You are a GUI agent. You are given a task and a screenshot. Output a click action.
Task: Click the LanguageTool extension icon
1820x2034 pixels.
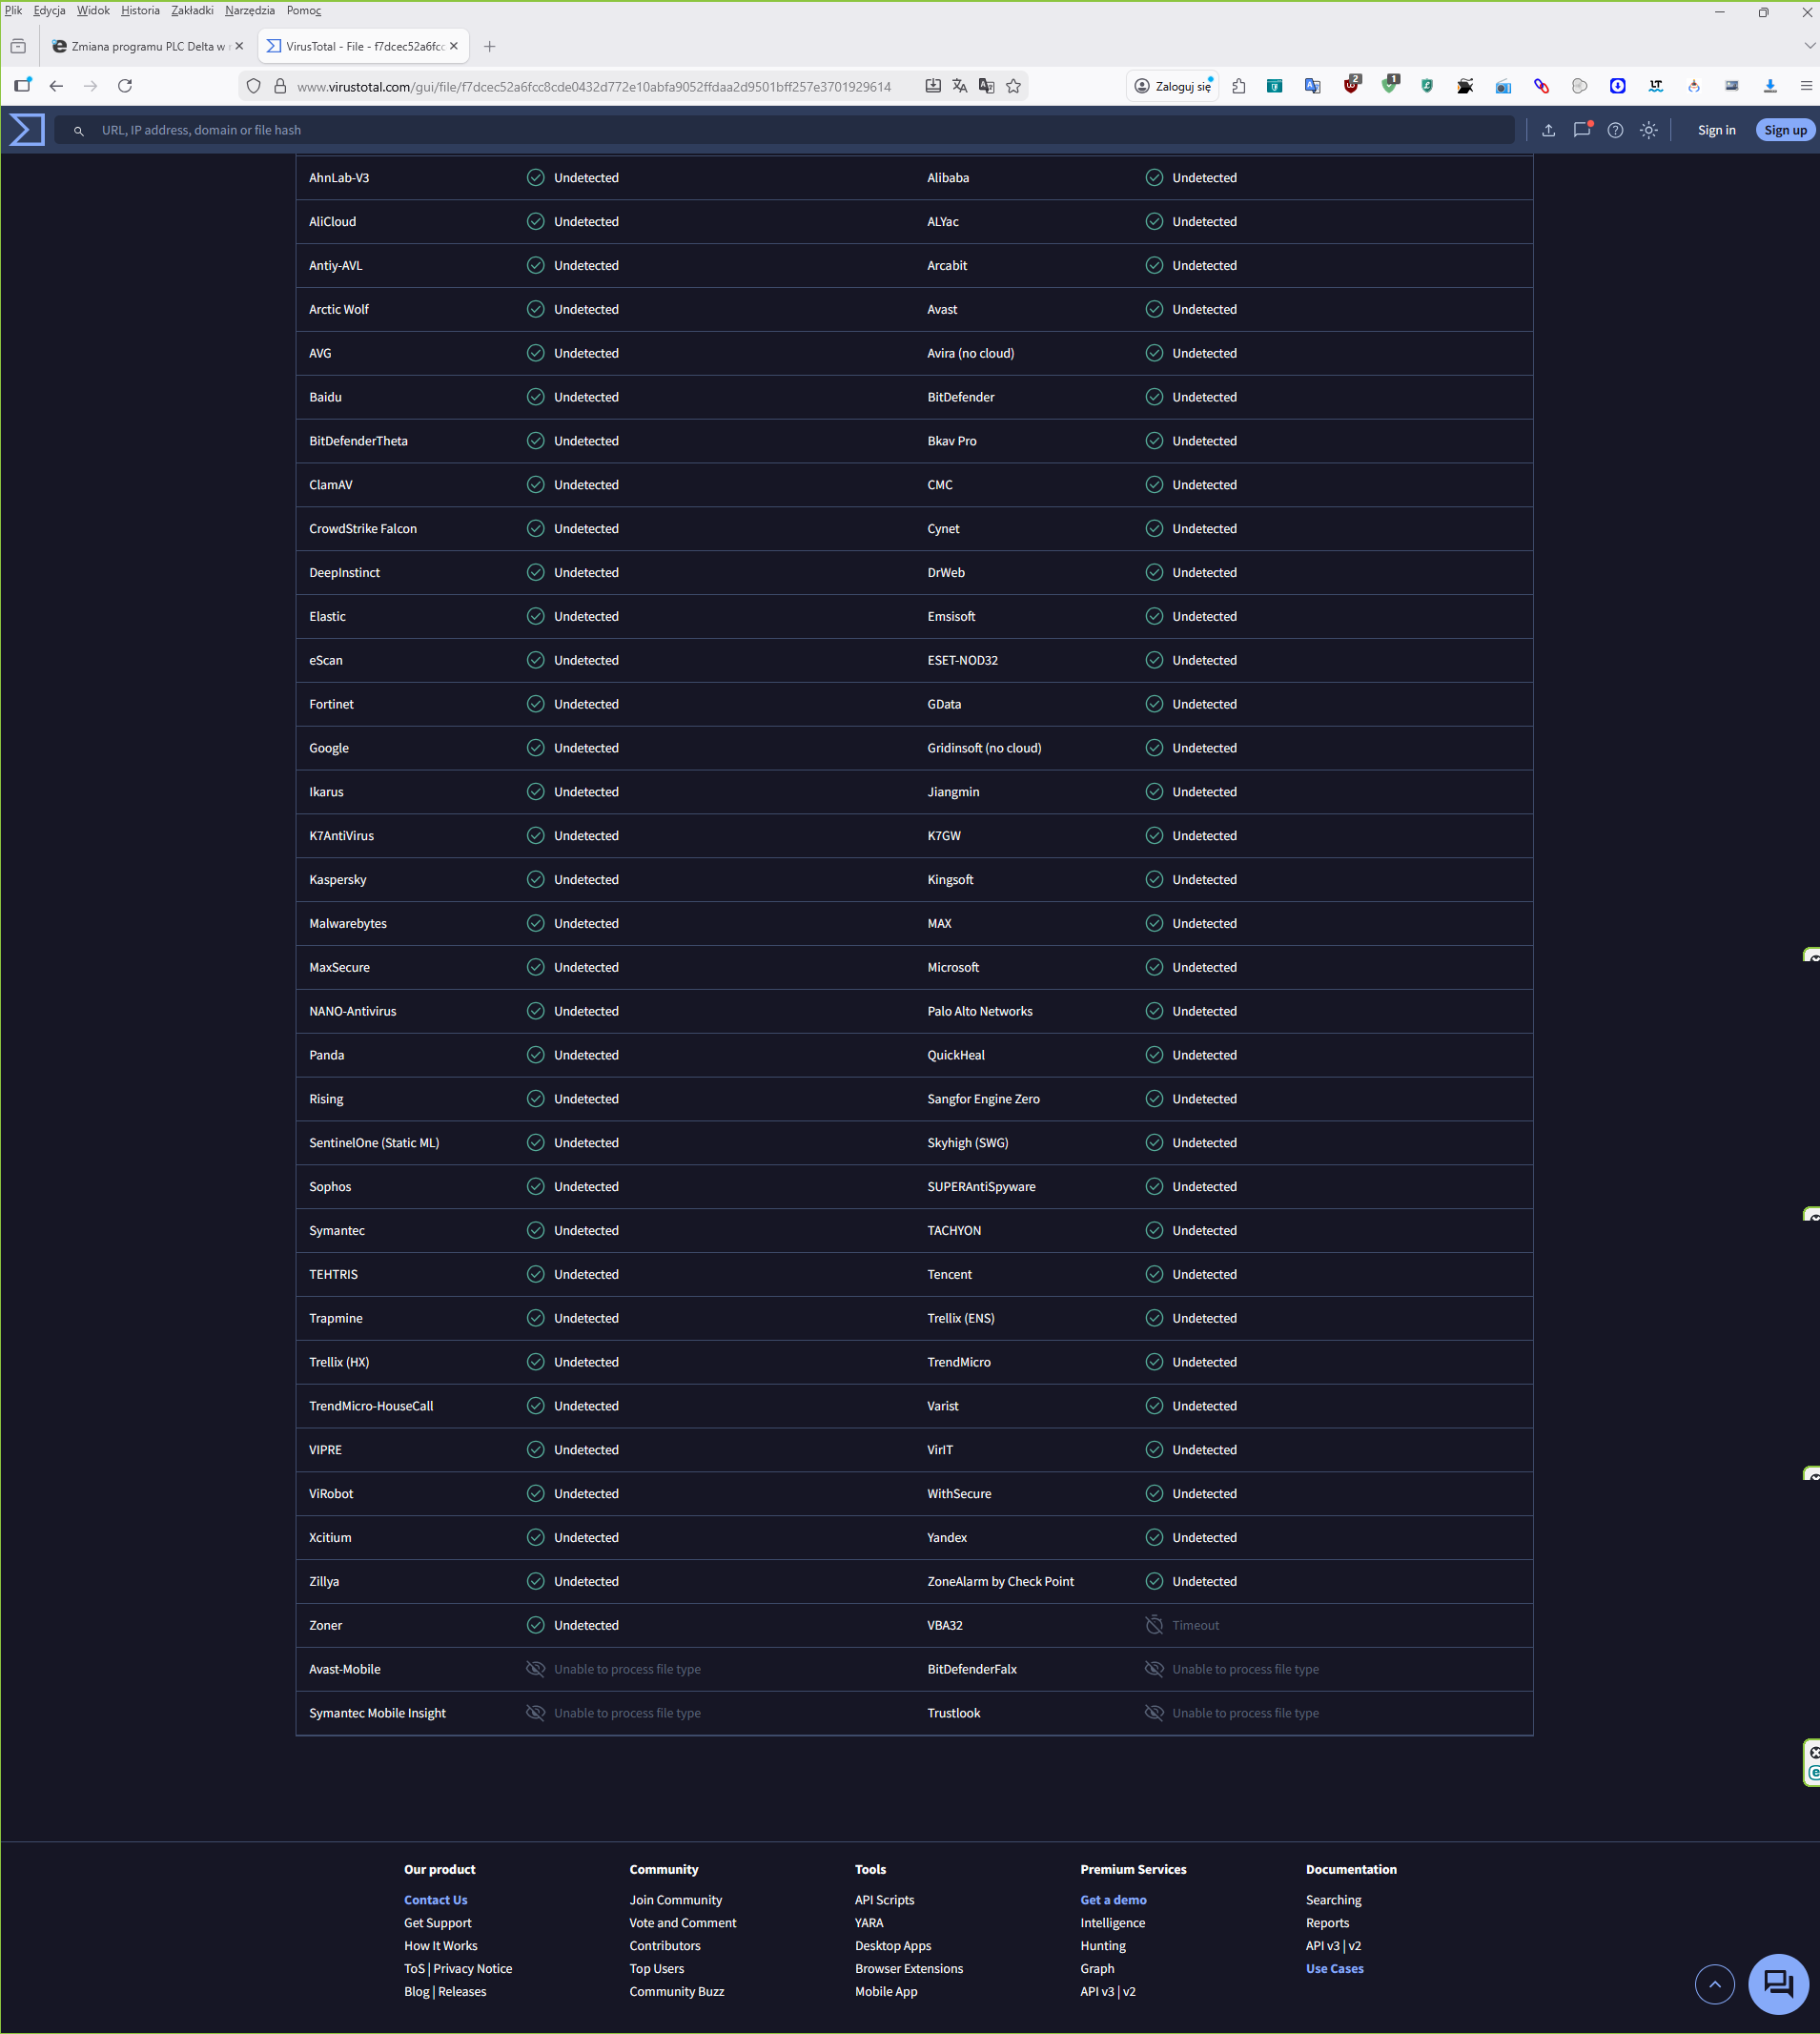pyautogui.click(x=1656, y=86)
